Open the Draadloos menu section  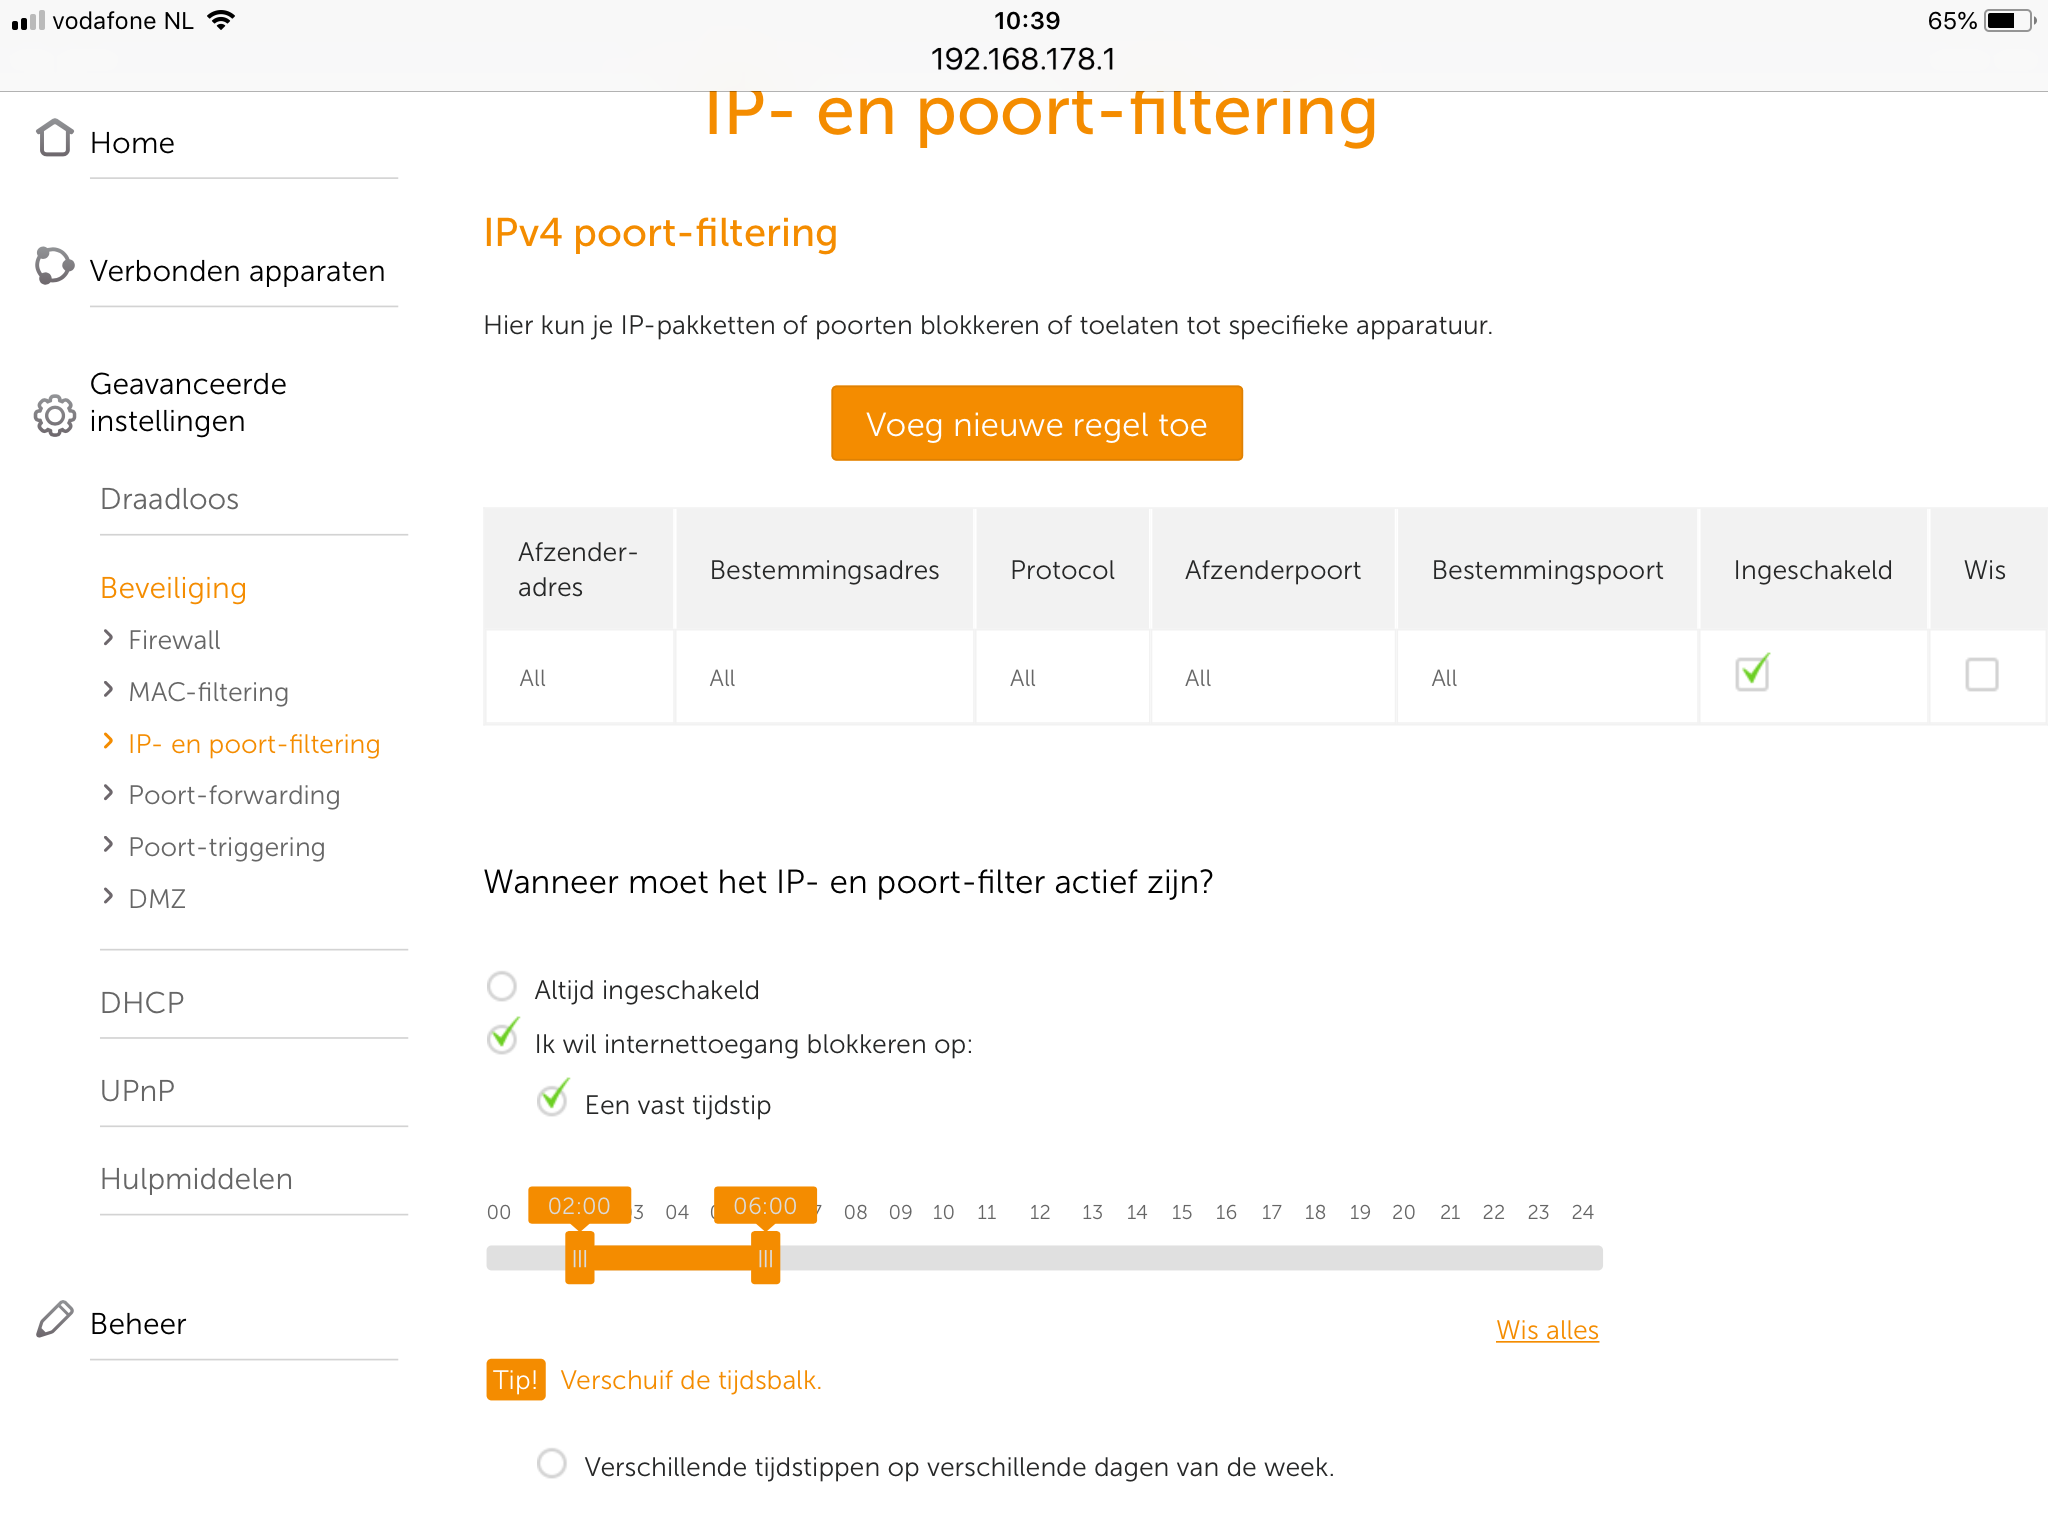tap(170, 499)
